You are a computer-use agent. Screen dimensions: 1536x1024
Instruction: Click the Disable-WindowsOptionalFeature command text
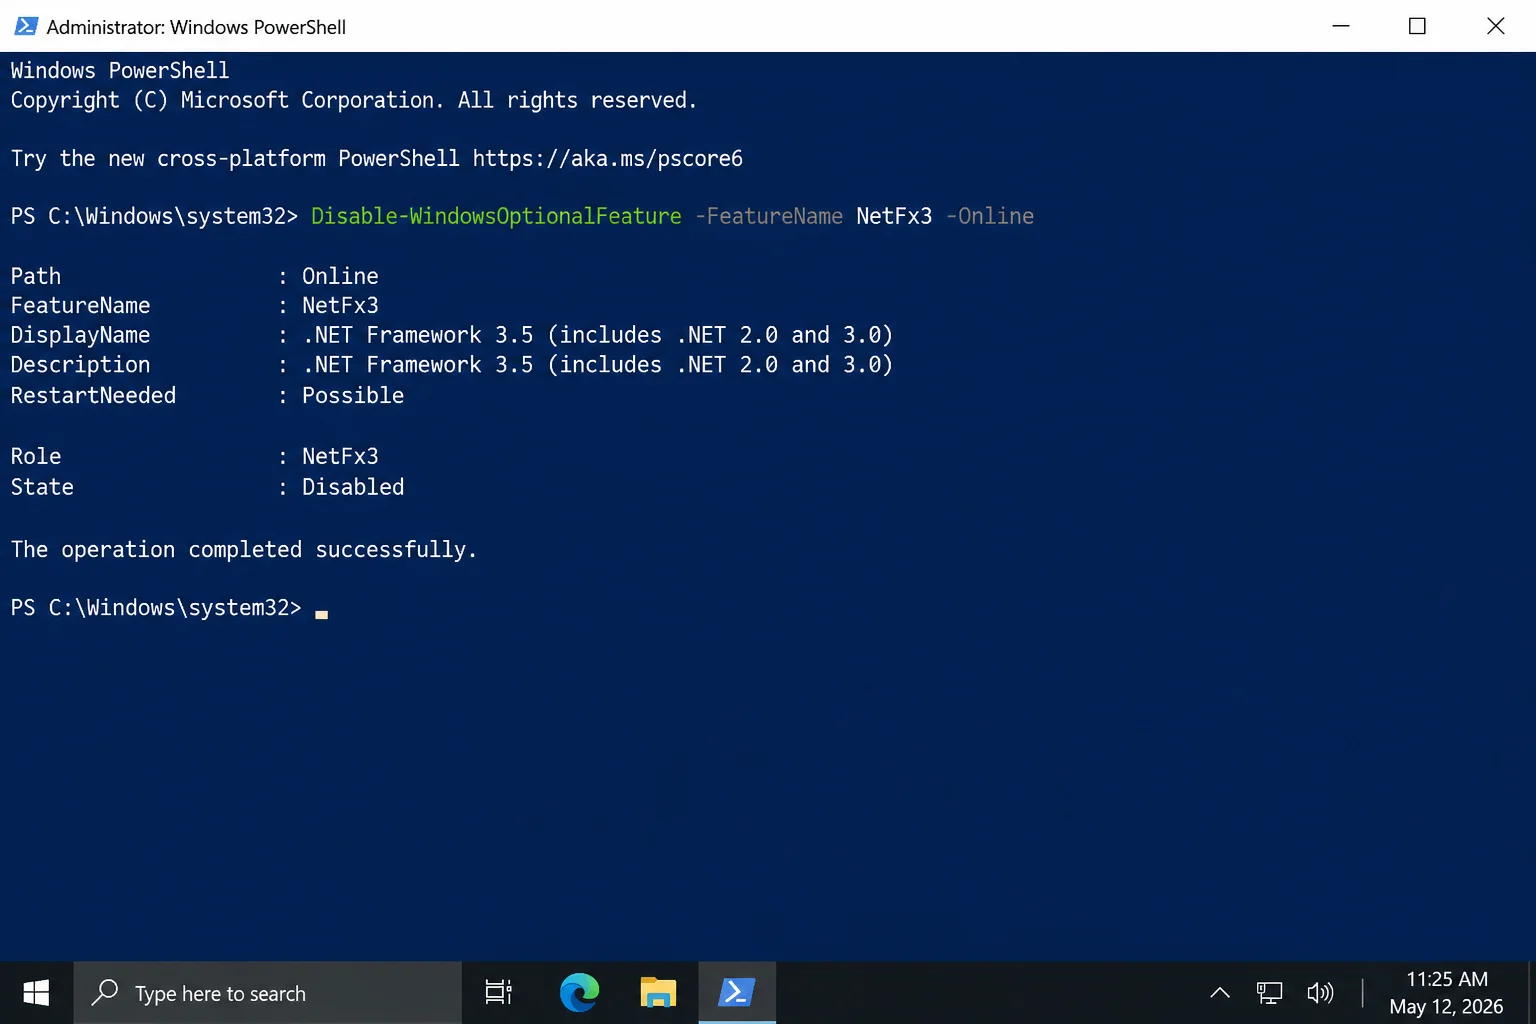(x=496, y=216)
